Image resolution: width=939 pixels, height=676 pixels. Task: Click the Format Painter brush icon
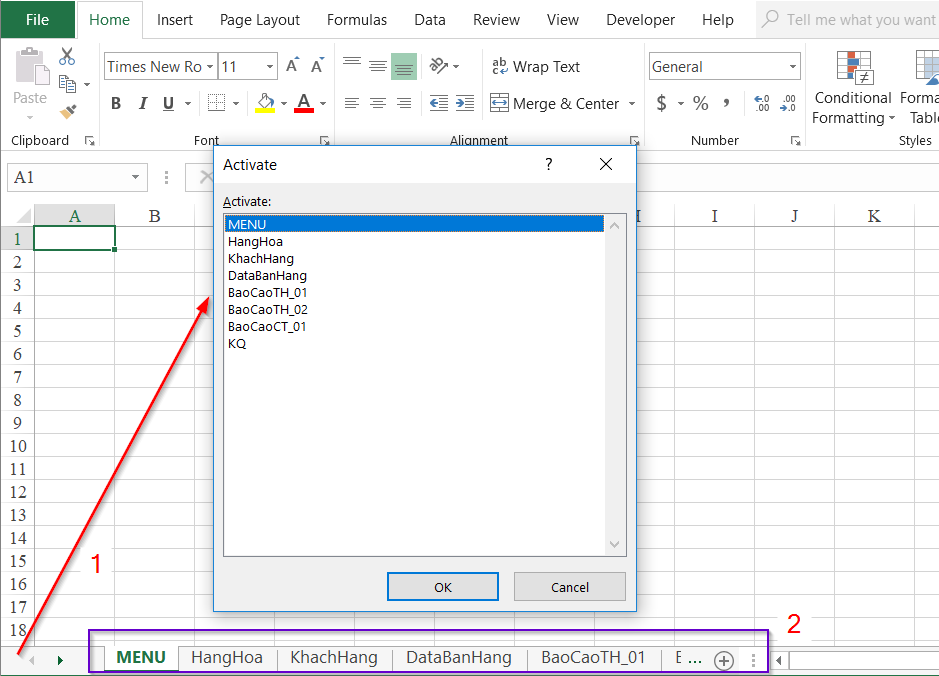pos(68,111)
